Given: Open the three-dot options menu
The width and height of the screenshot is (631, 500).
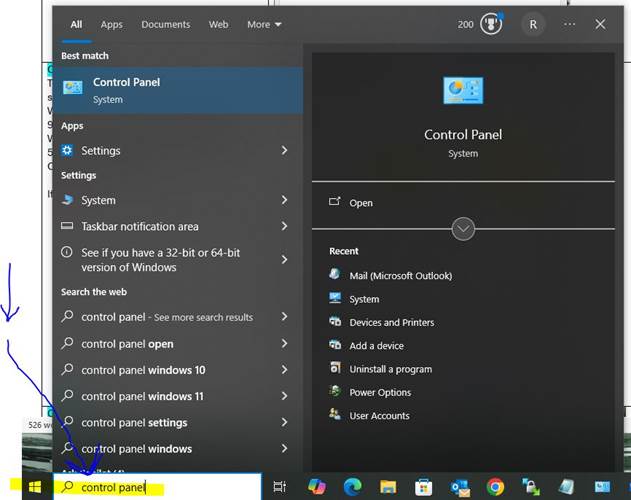Looking at the screenshot, I should (569, 24).
